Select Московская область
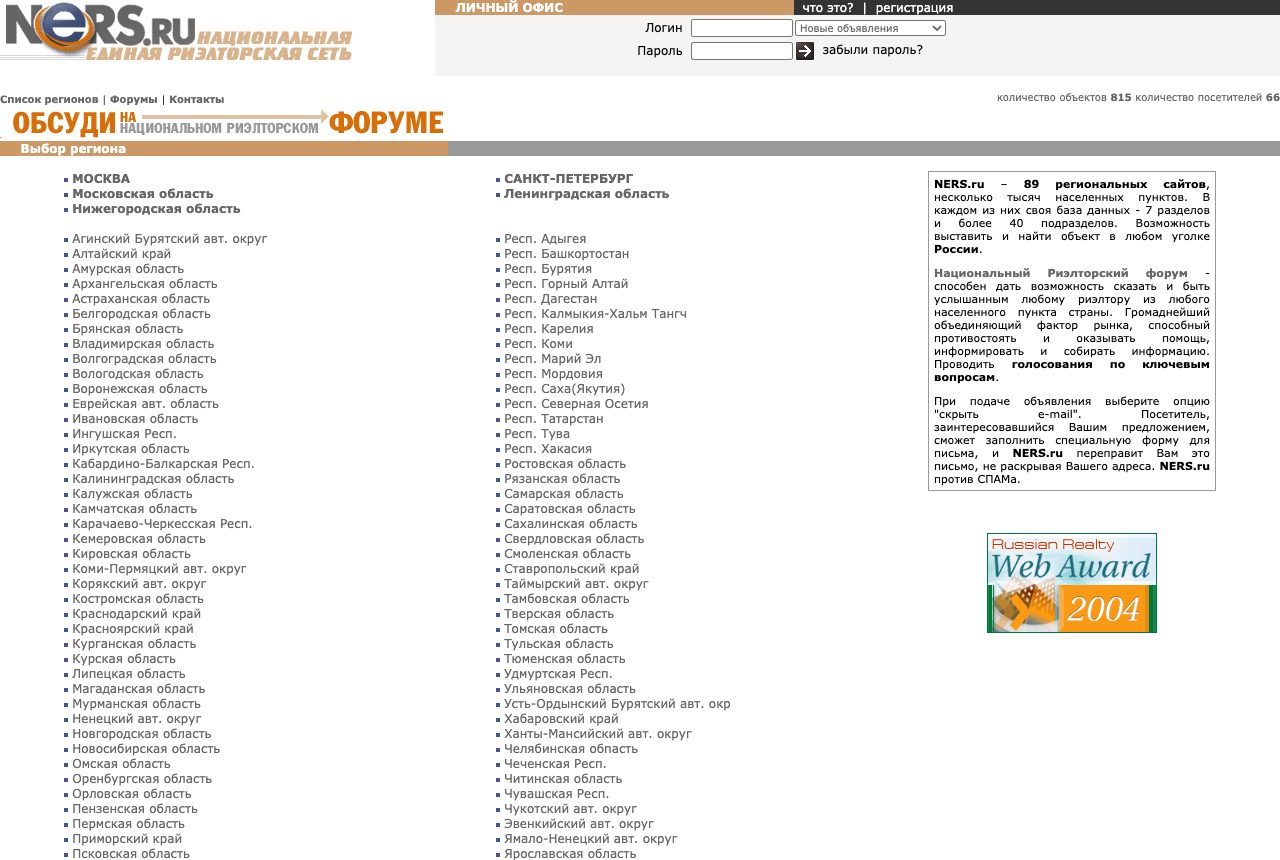Viewport: 1280px width, 860px height. (x=143, y=194)
